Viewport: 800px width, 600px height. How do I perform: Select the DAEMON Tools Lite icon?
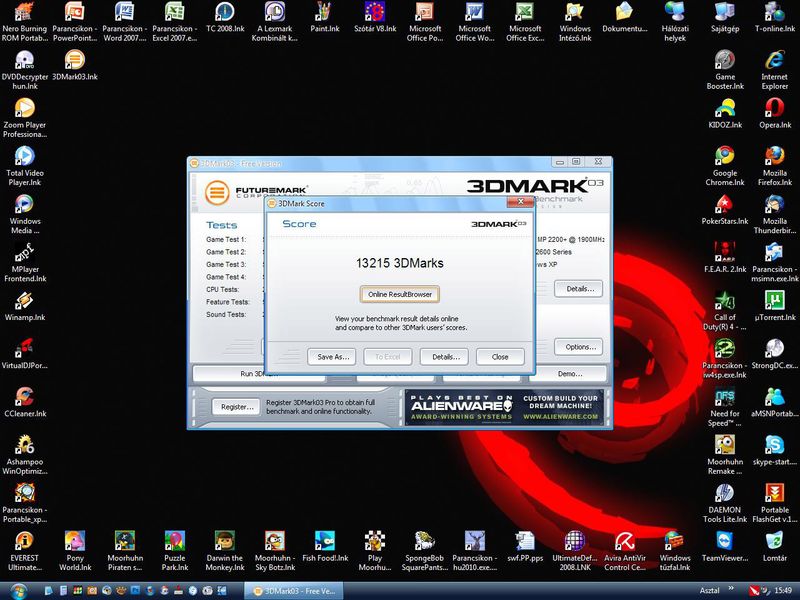pyautogui.click(x=724, y=503)
